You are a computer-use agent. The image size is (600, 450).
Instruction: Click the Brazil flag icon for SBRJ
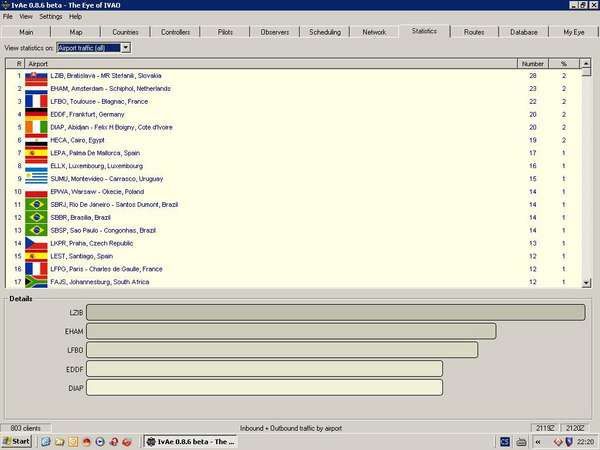[36, 204]
